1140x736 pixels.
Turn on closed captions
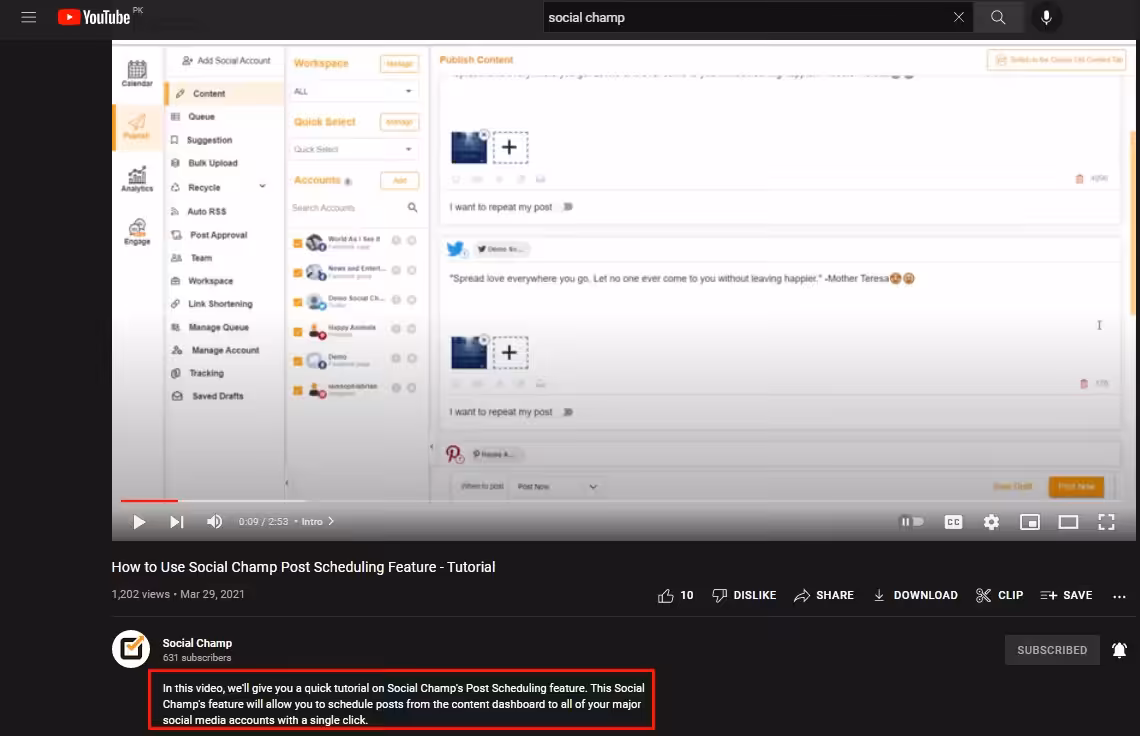pyautogui.click(x=953, y=522)
